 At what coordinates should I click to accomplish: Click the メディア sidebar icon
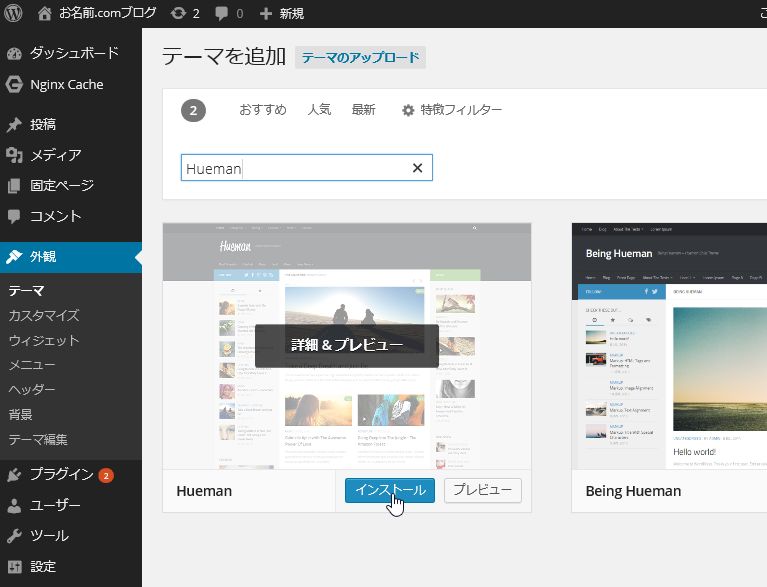(14, 156)
